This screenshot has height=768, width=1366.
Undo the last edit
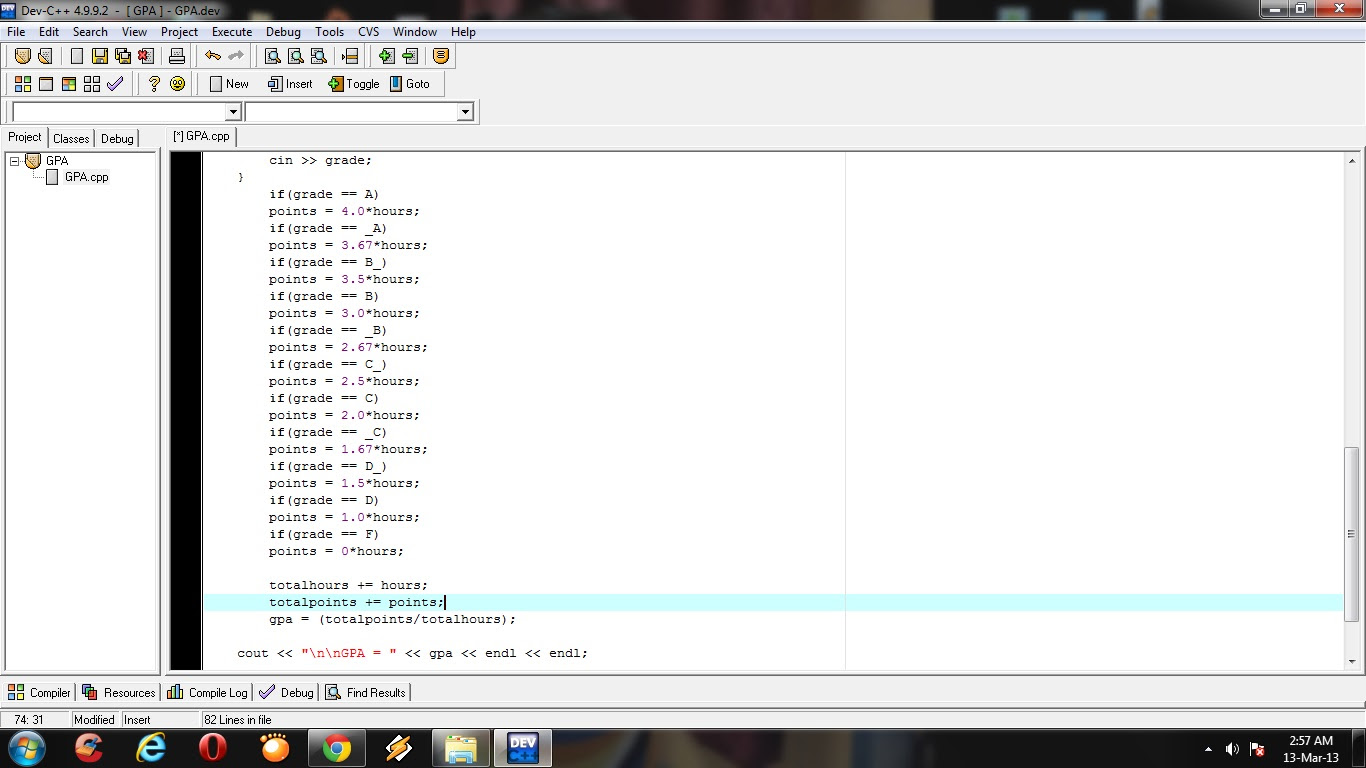[x=210, y=56]
